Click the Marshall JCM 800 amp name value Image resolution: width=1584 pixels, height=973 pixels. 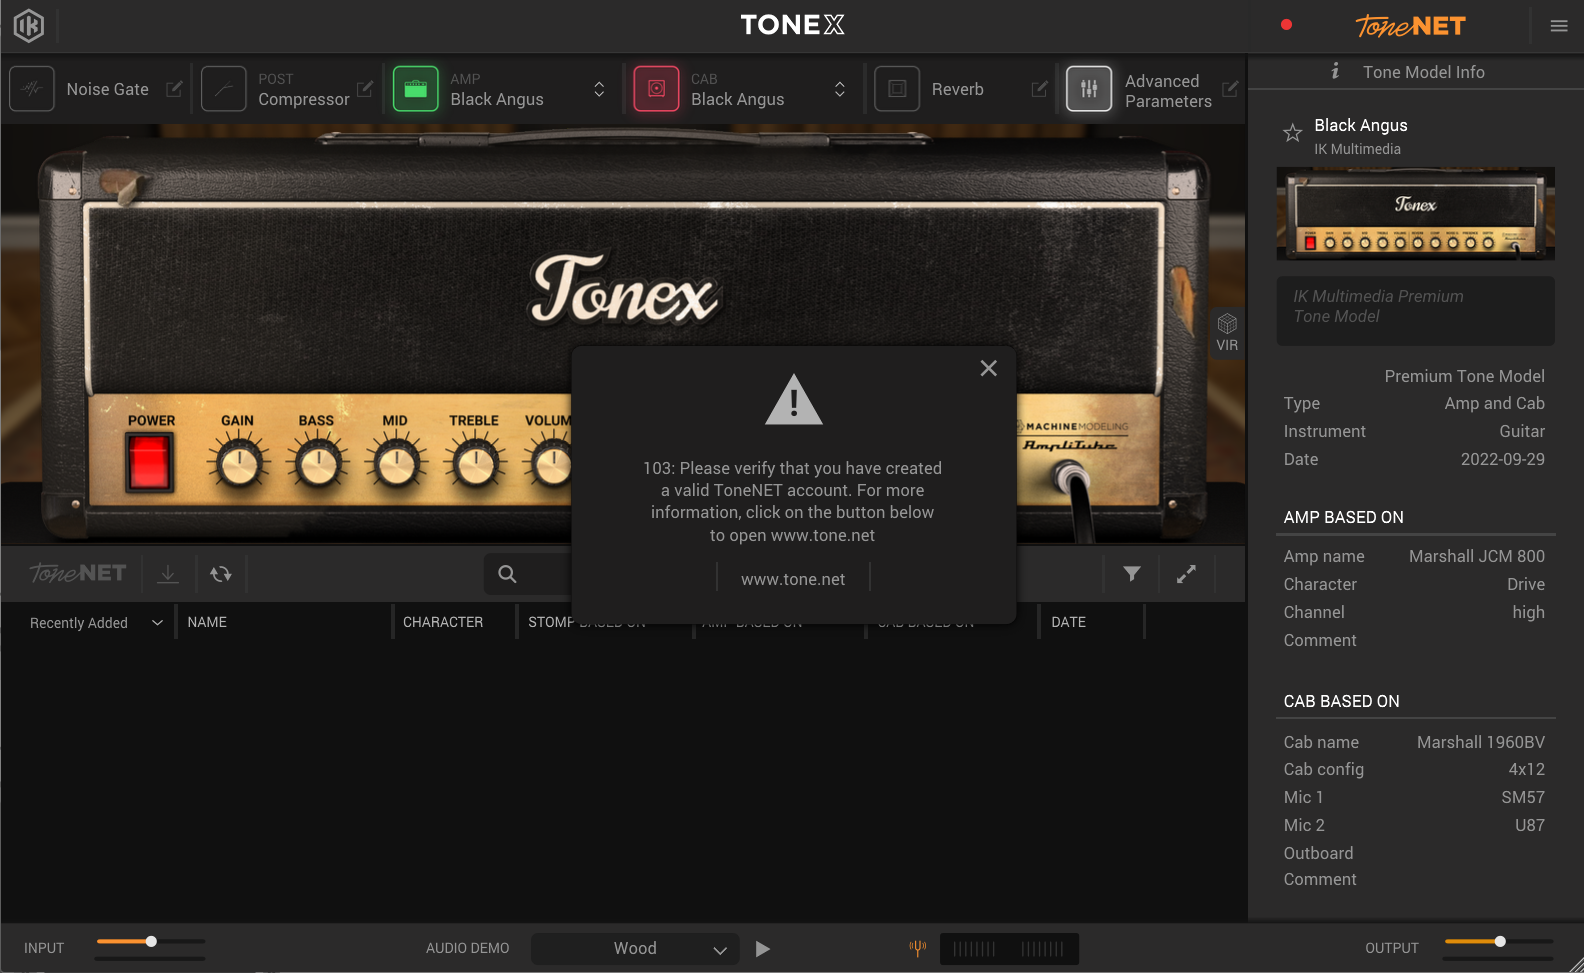tap(1477, 556)
